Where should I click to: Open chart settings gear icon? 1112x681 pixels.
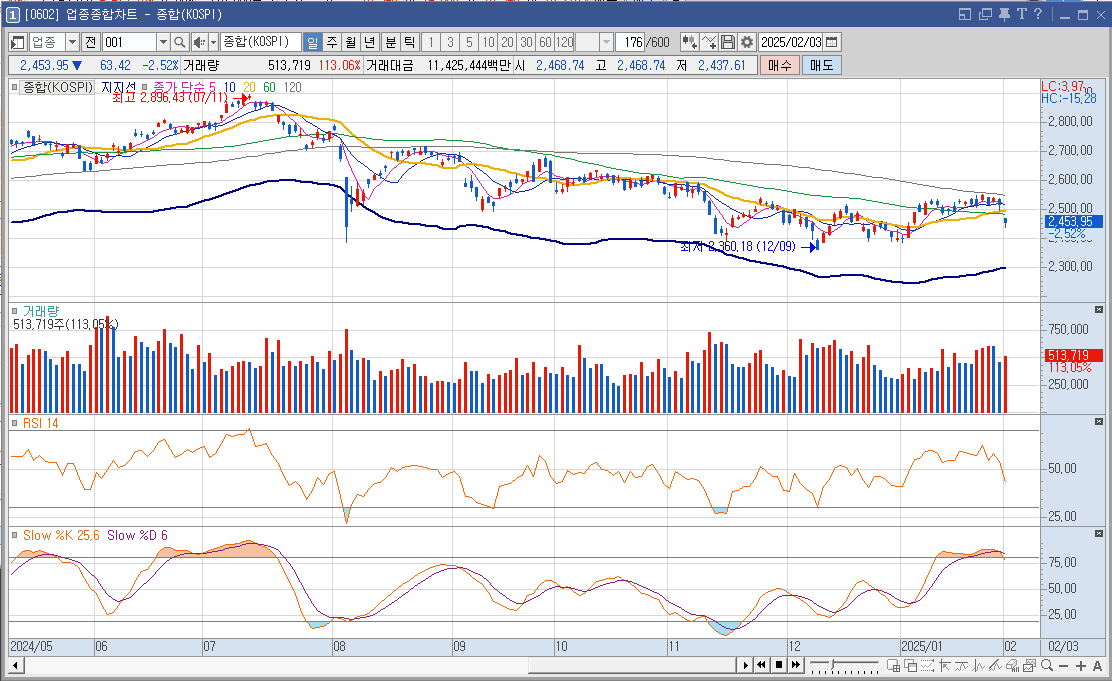[747, 43]
